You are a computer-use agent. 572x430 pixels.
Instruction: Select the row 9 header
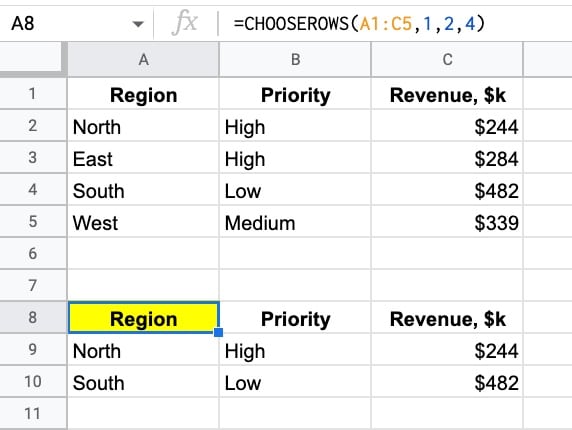click(33, 349)
